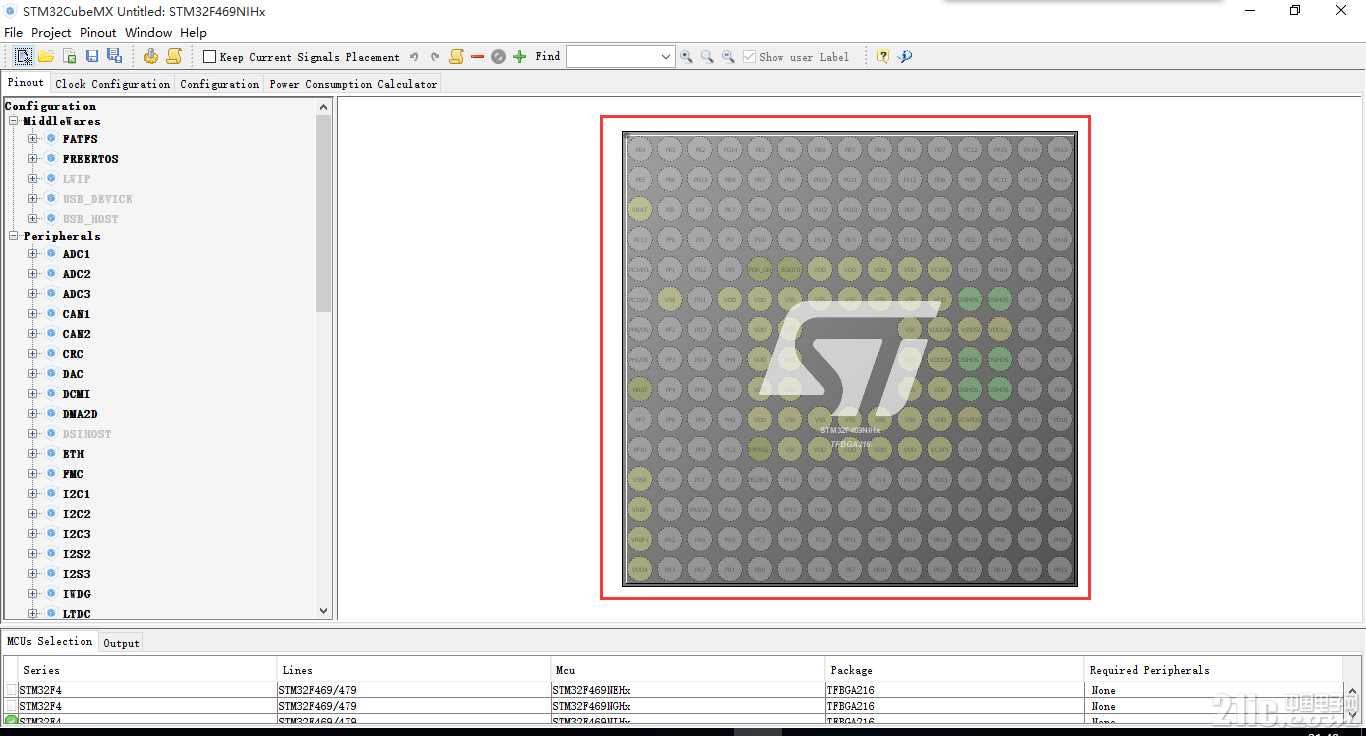Tick the checkbox for the STM32F469NGHx row
Screen dimensions: 1366x736
click(x=11, y=706)
